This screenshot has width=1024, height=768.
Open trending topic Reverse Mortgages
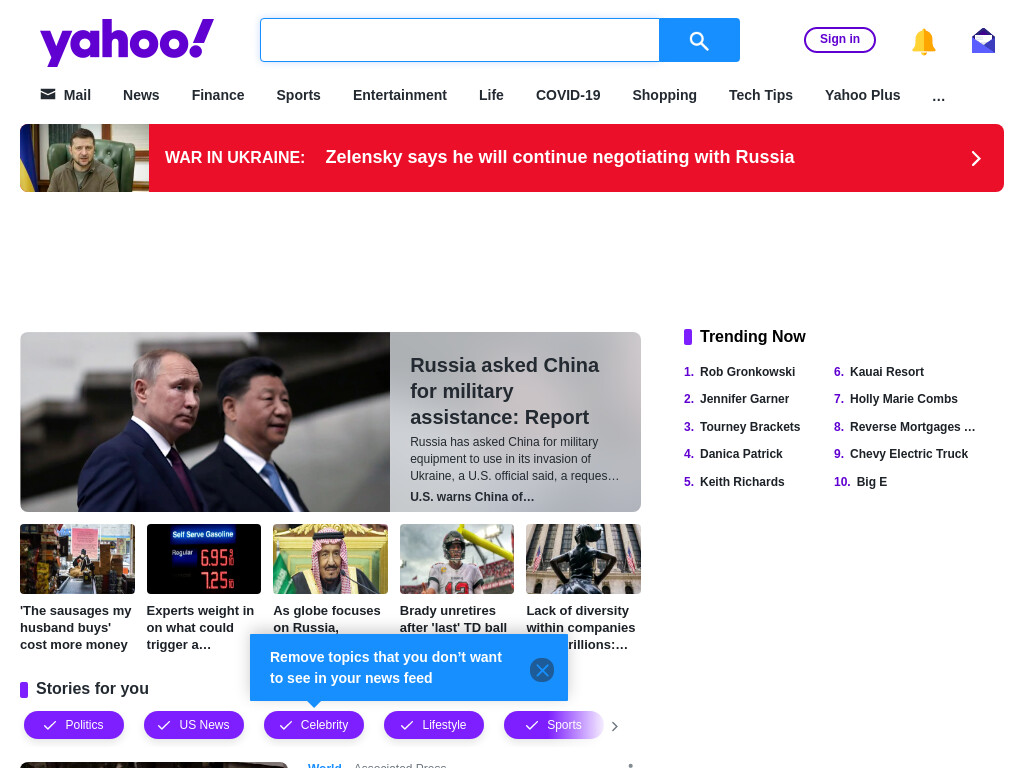912,427
